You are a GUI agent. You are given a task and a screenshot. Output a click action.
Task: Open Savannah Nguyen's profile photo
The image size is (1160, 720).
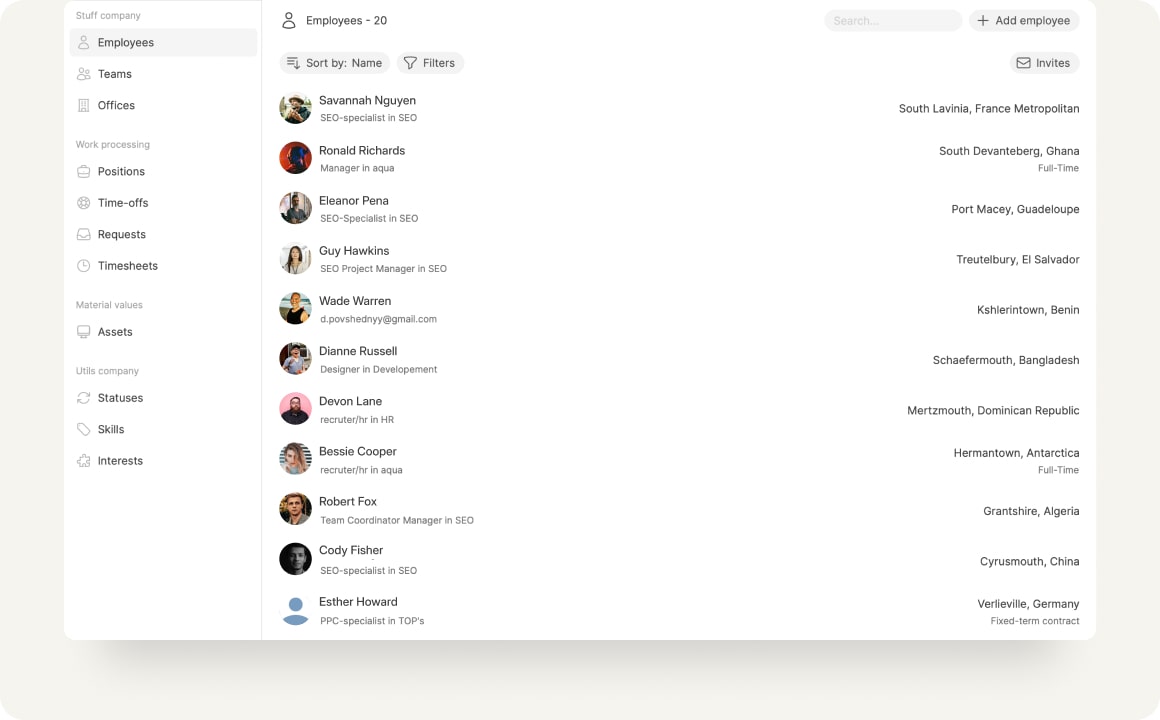click(x=295, y=108)
